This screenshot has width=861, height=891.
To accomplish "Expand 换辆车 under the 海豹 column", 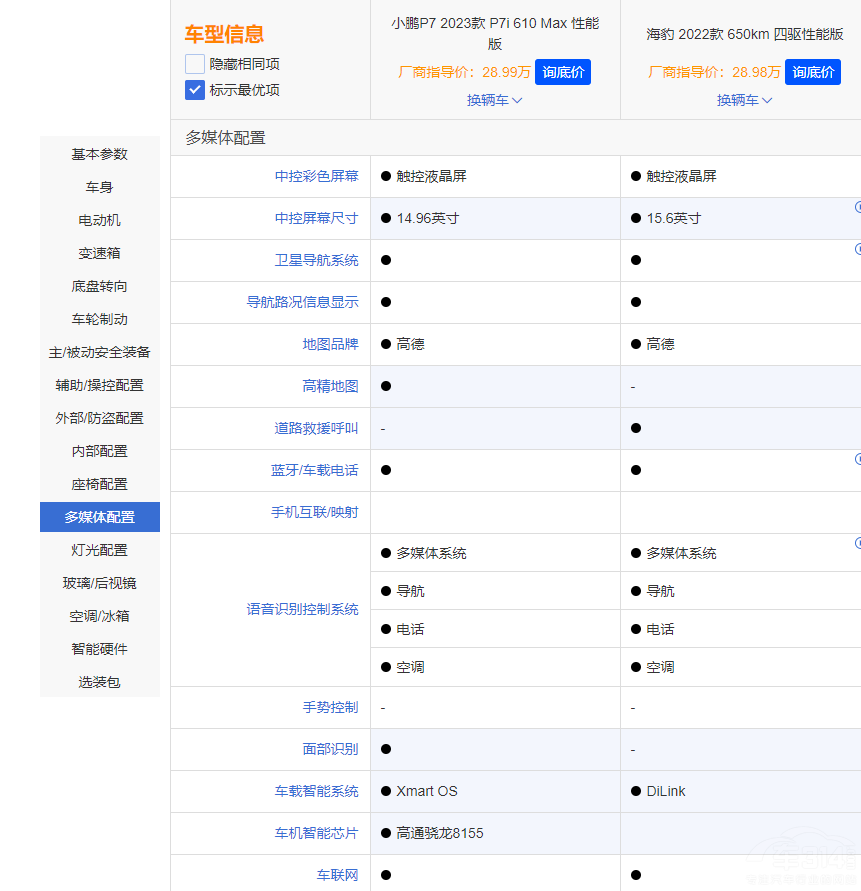I will coord(744,100).
